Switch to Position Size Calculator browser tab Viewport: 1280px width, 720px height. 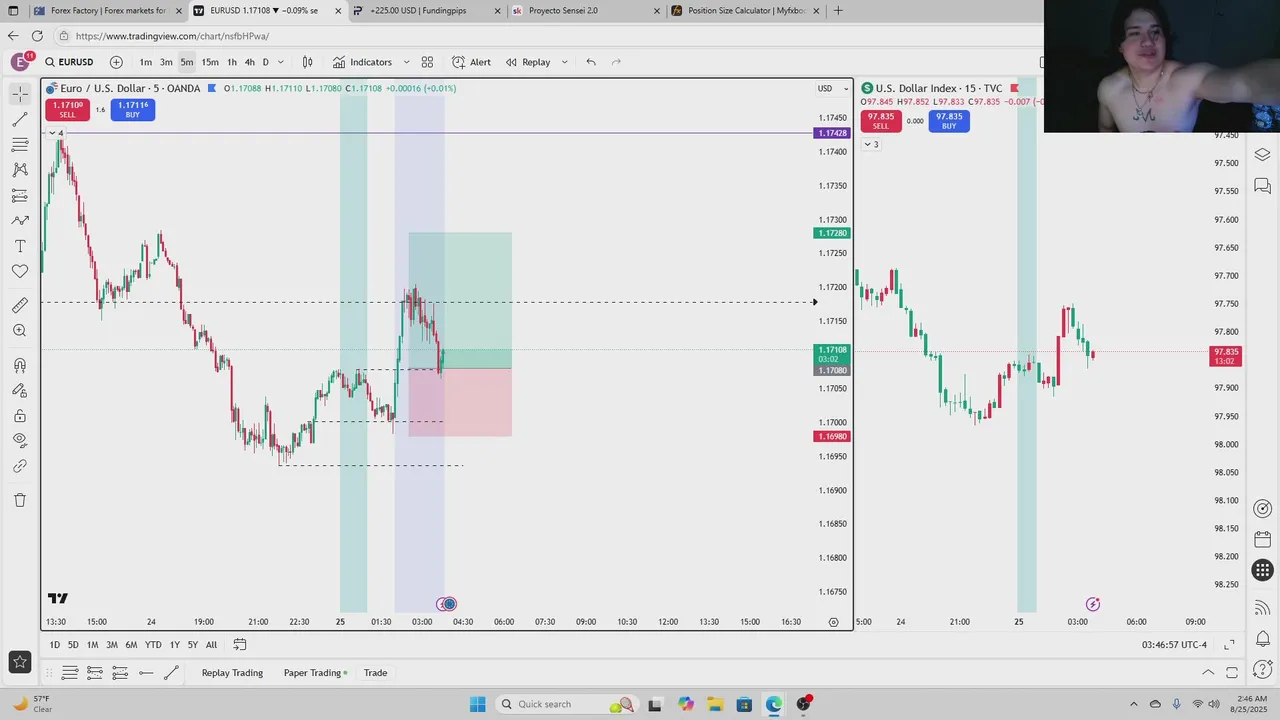[745, 11]
